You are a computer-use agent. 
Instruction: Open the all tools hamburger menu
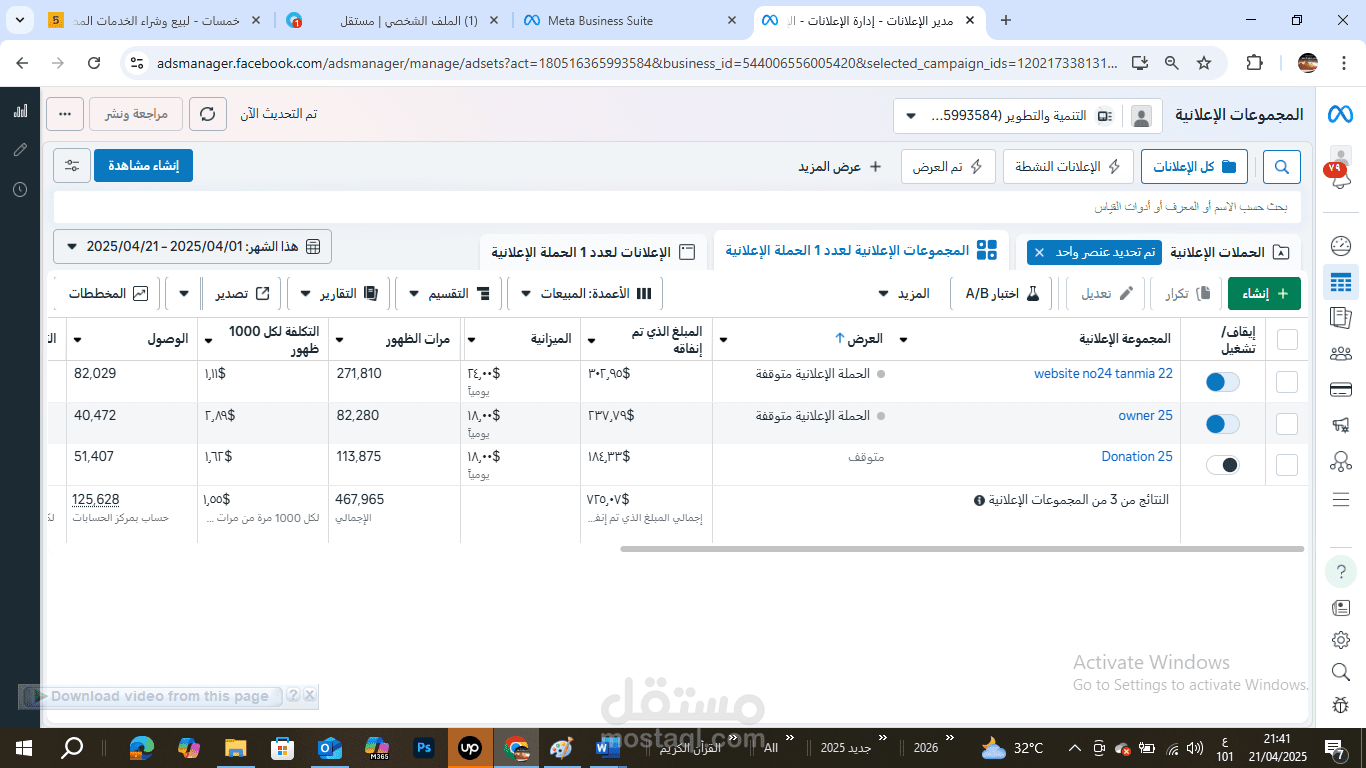point(1341,499)
